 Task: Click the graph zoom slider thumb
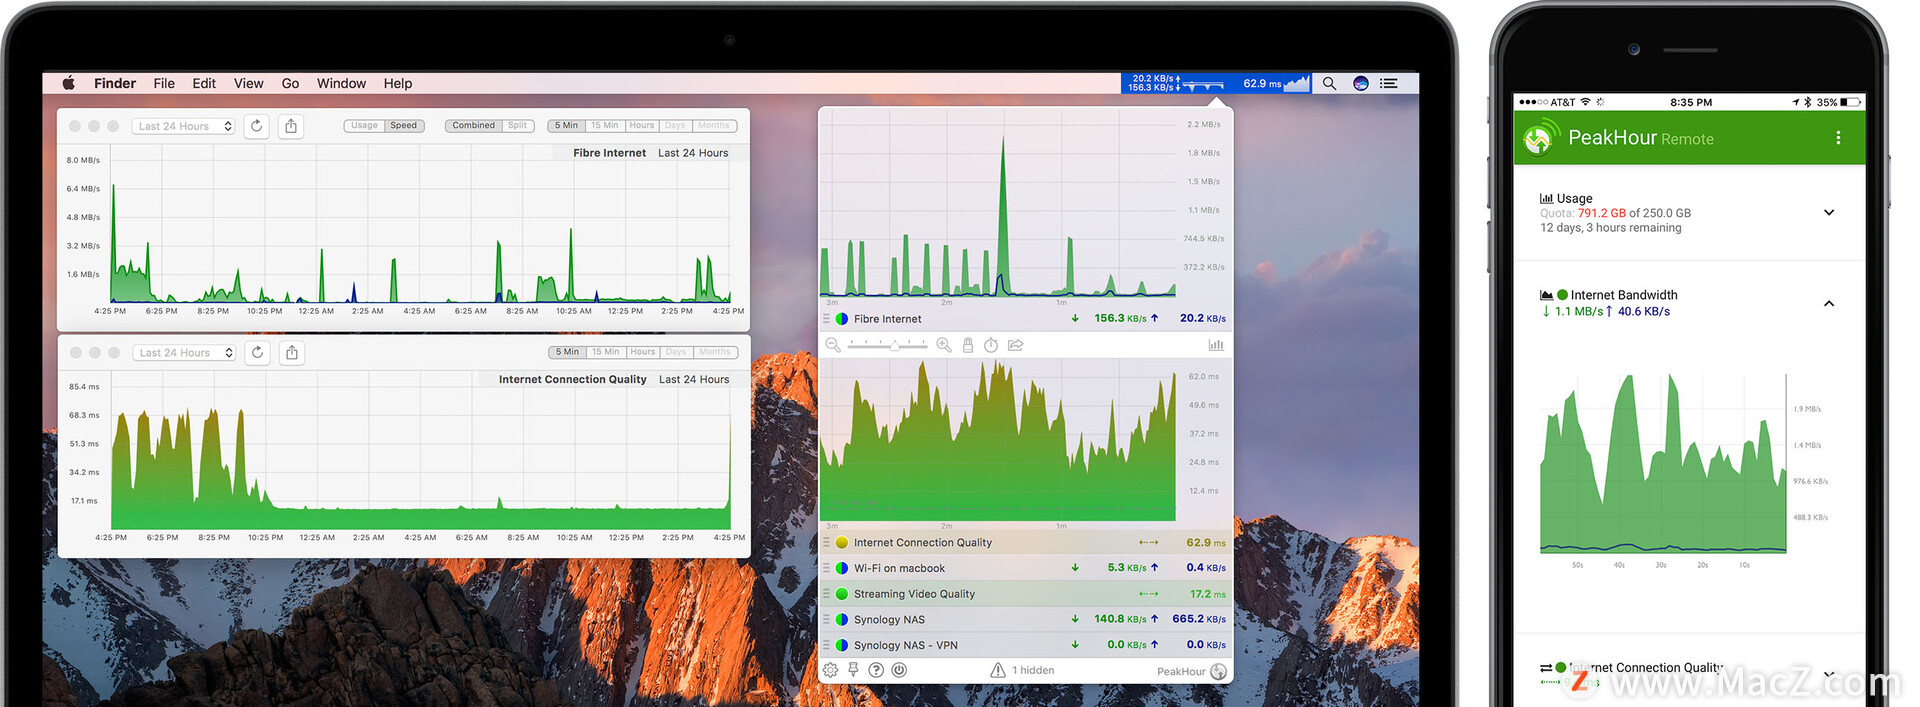pyautogui.click(x=895, y=345)
